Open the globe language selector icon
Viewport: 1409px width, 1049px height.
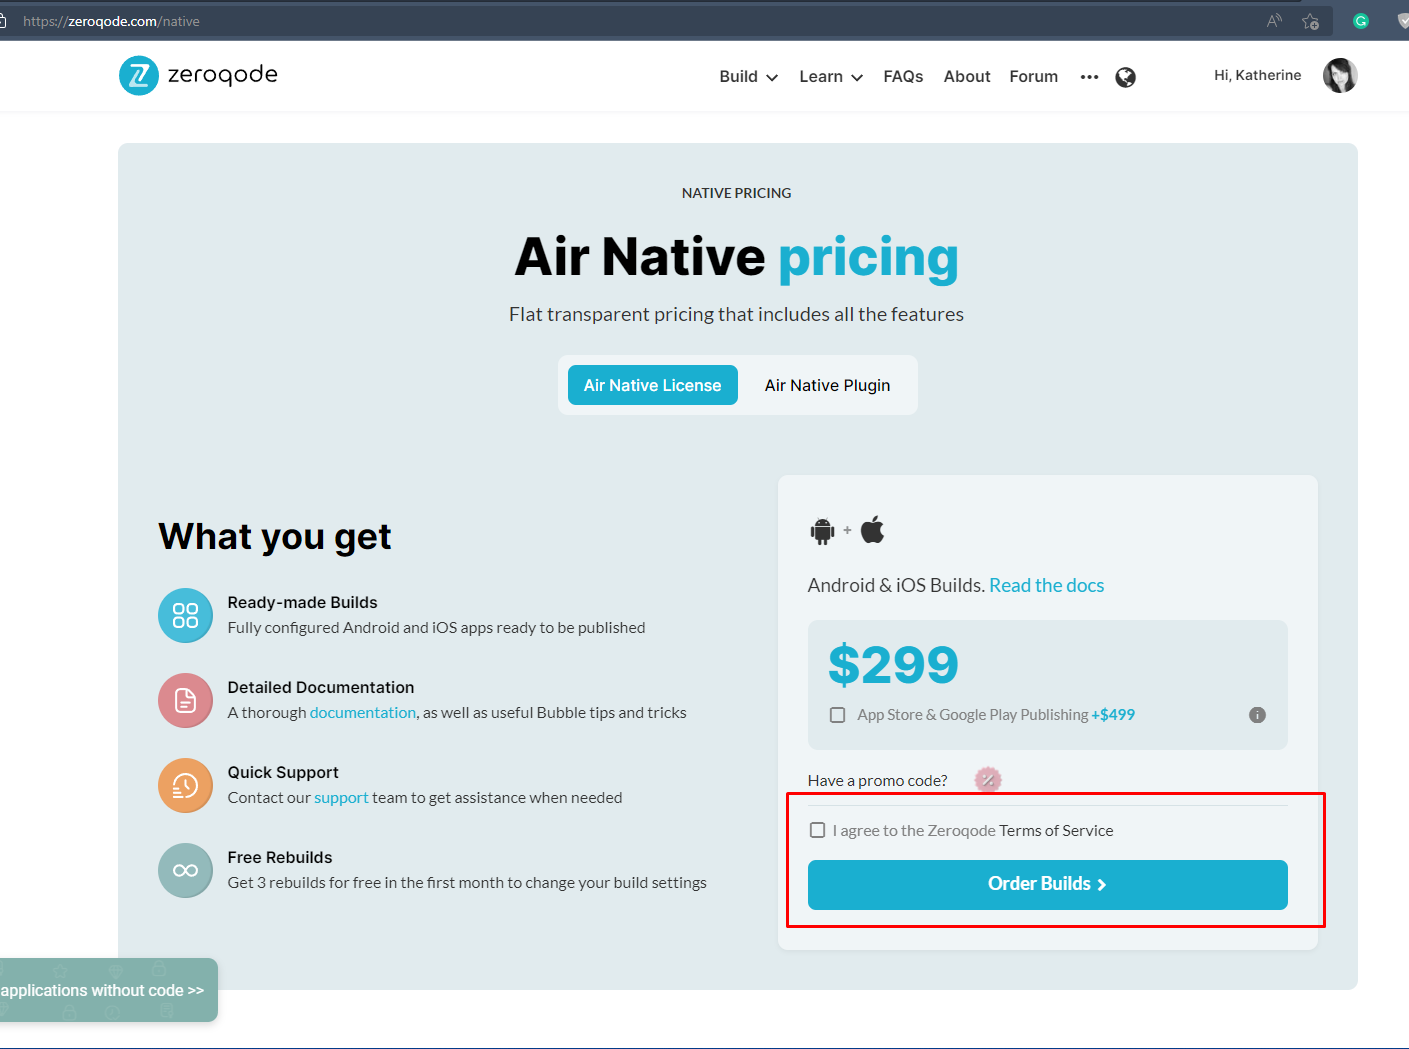tap(1126, 77)
